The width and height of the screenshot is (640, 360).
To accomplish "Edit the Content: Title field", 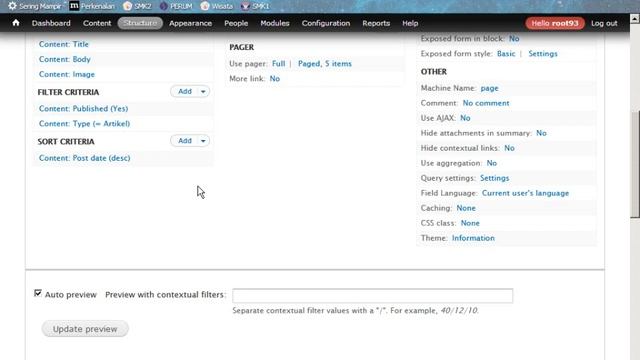I will (64, 44).
